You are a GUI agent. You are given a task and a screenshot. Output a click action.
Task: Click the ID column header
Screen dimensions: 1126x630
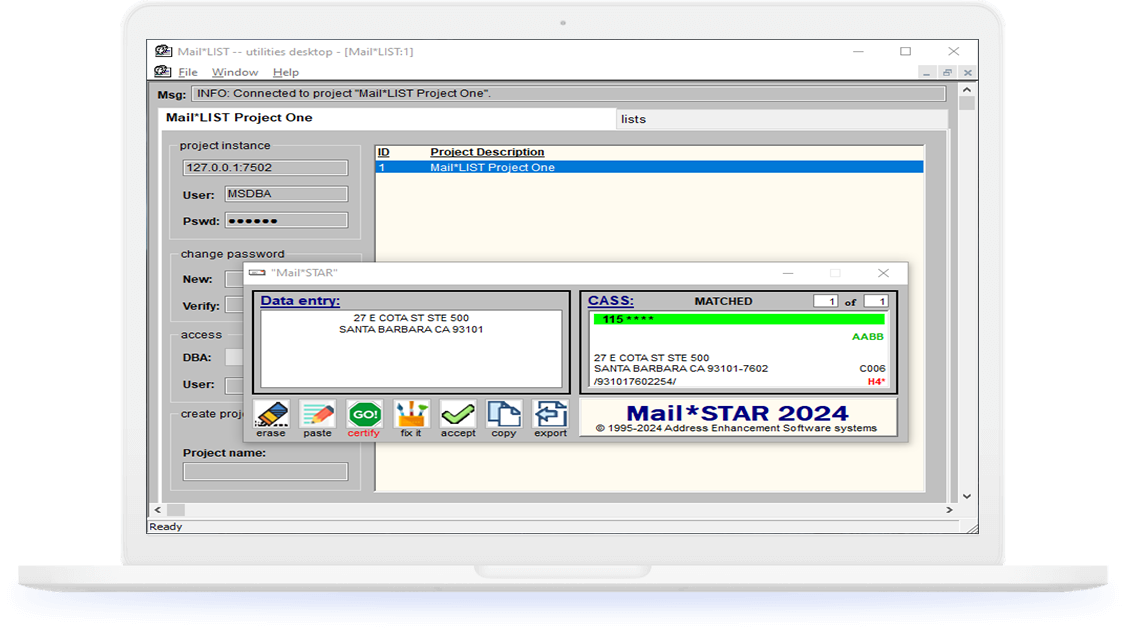tap(383, 152)
